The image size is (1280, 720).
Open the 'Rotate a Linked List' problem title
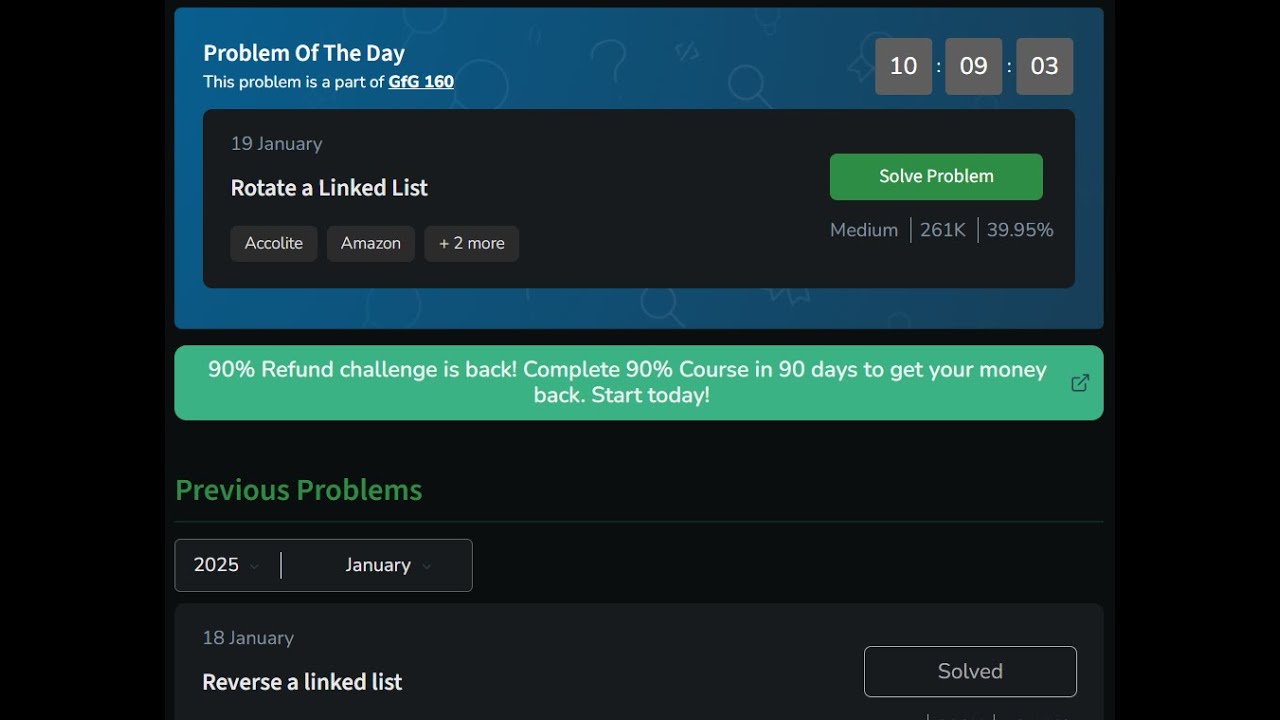click(329, 188)
